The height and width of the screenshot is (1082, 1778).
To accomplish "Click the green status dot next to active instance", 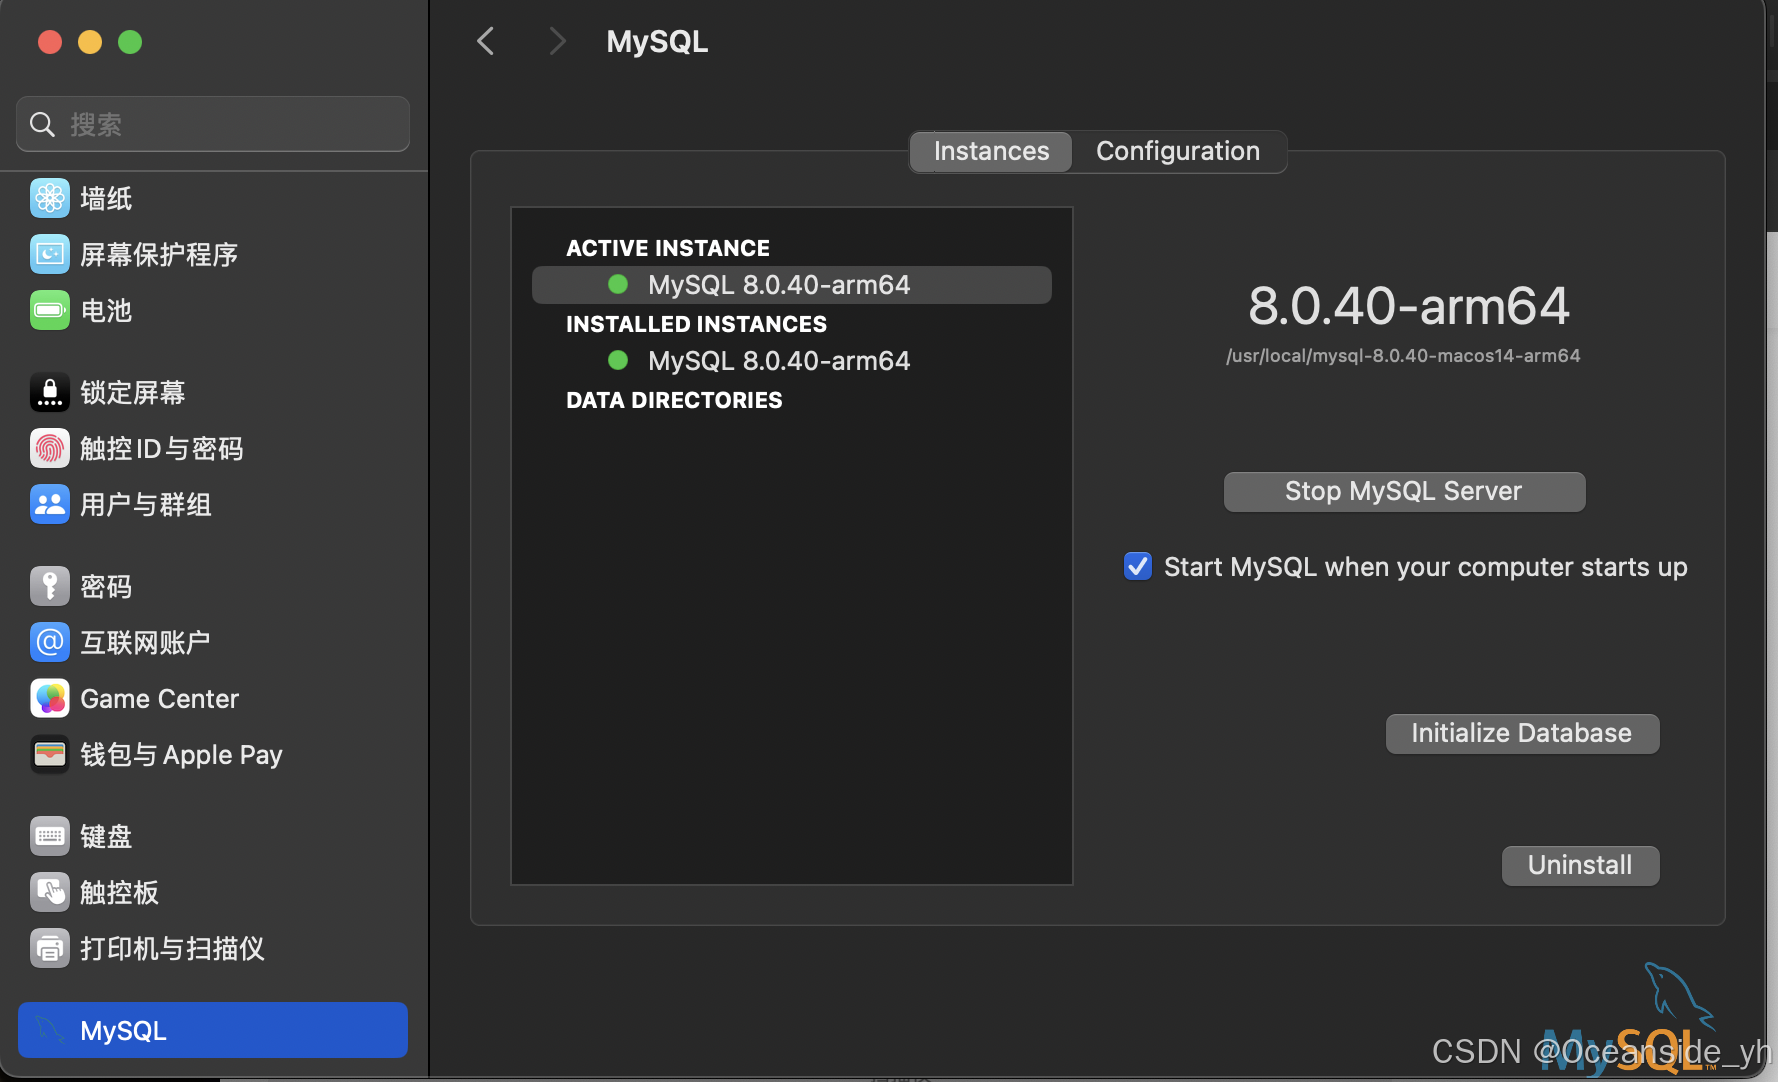I will click(617, 284).
